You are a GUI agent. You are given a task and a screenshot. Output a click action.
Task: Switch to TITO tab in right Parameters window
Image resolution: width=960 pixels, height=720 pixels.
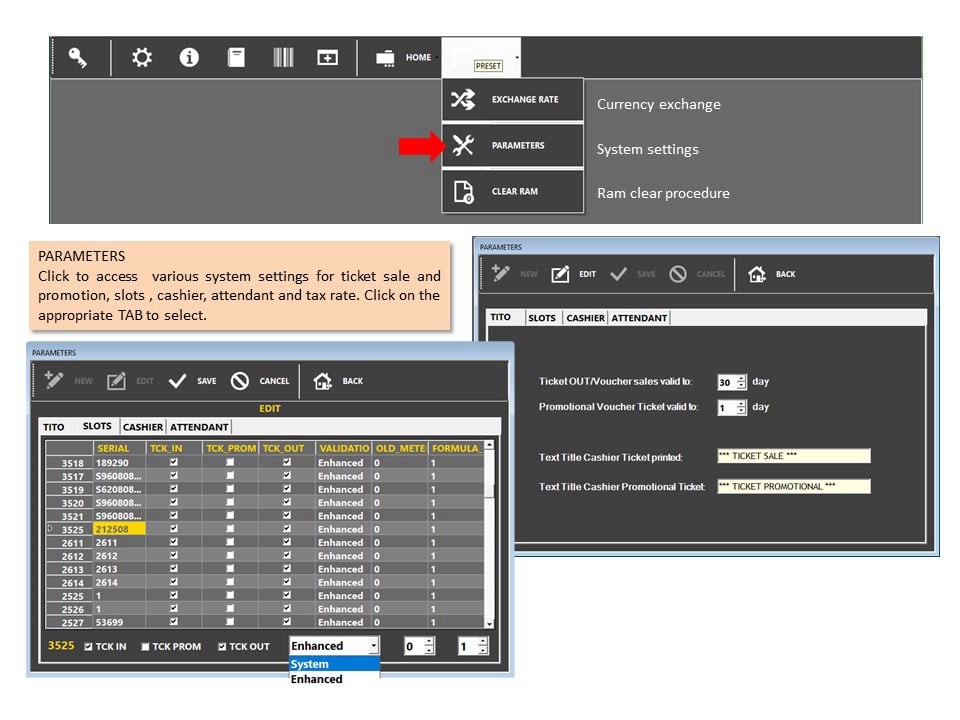coord(501,317)
